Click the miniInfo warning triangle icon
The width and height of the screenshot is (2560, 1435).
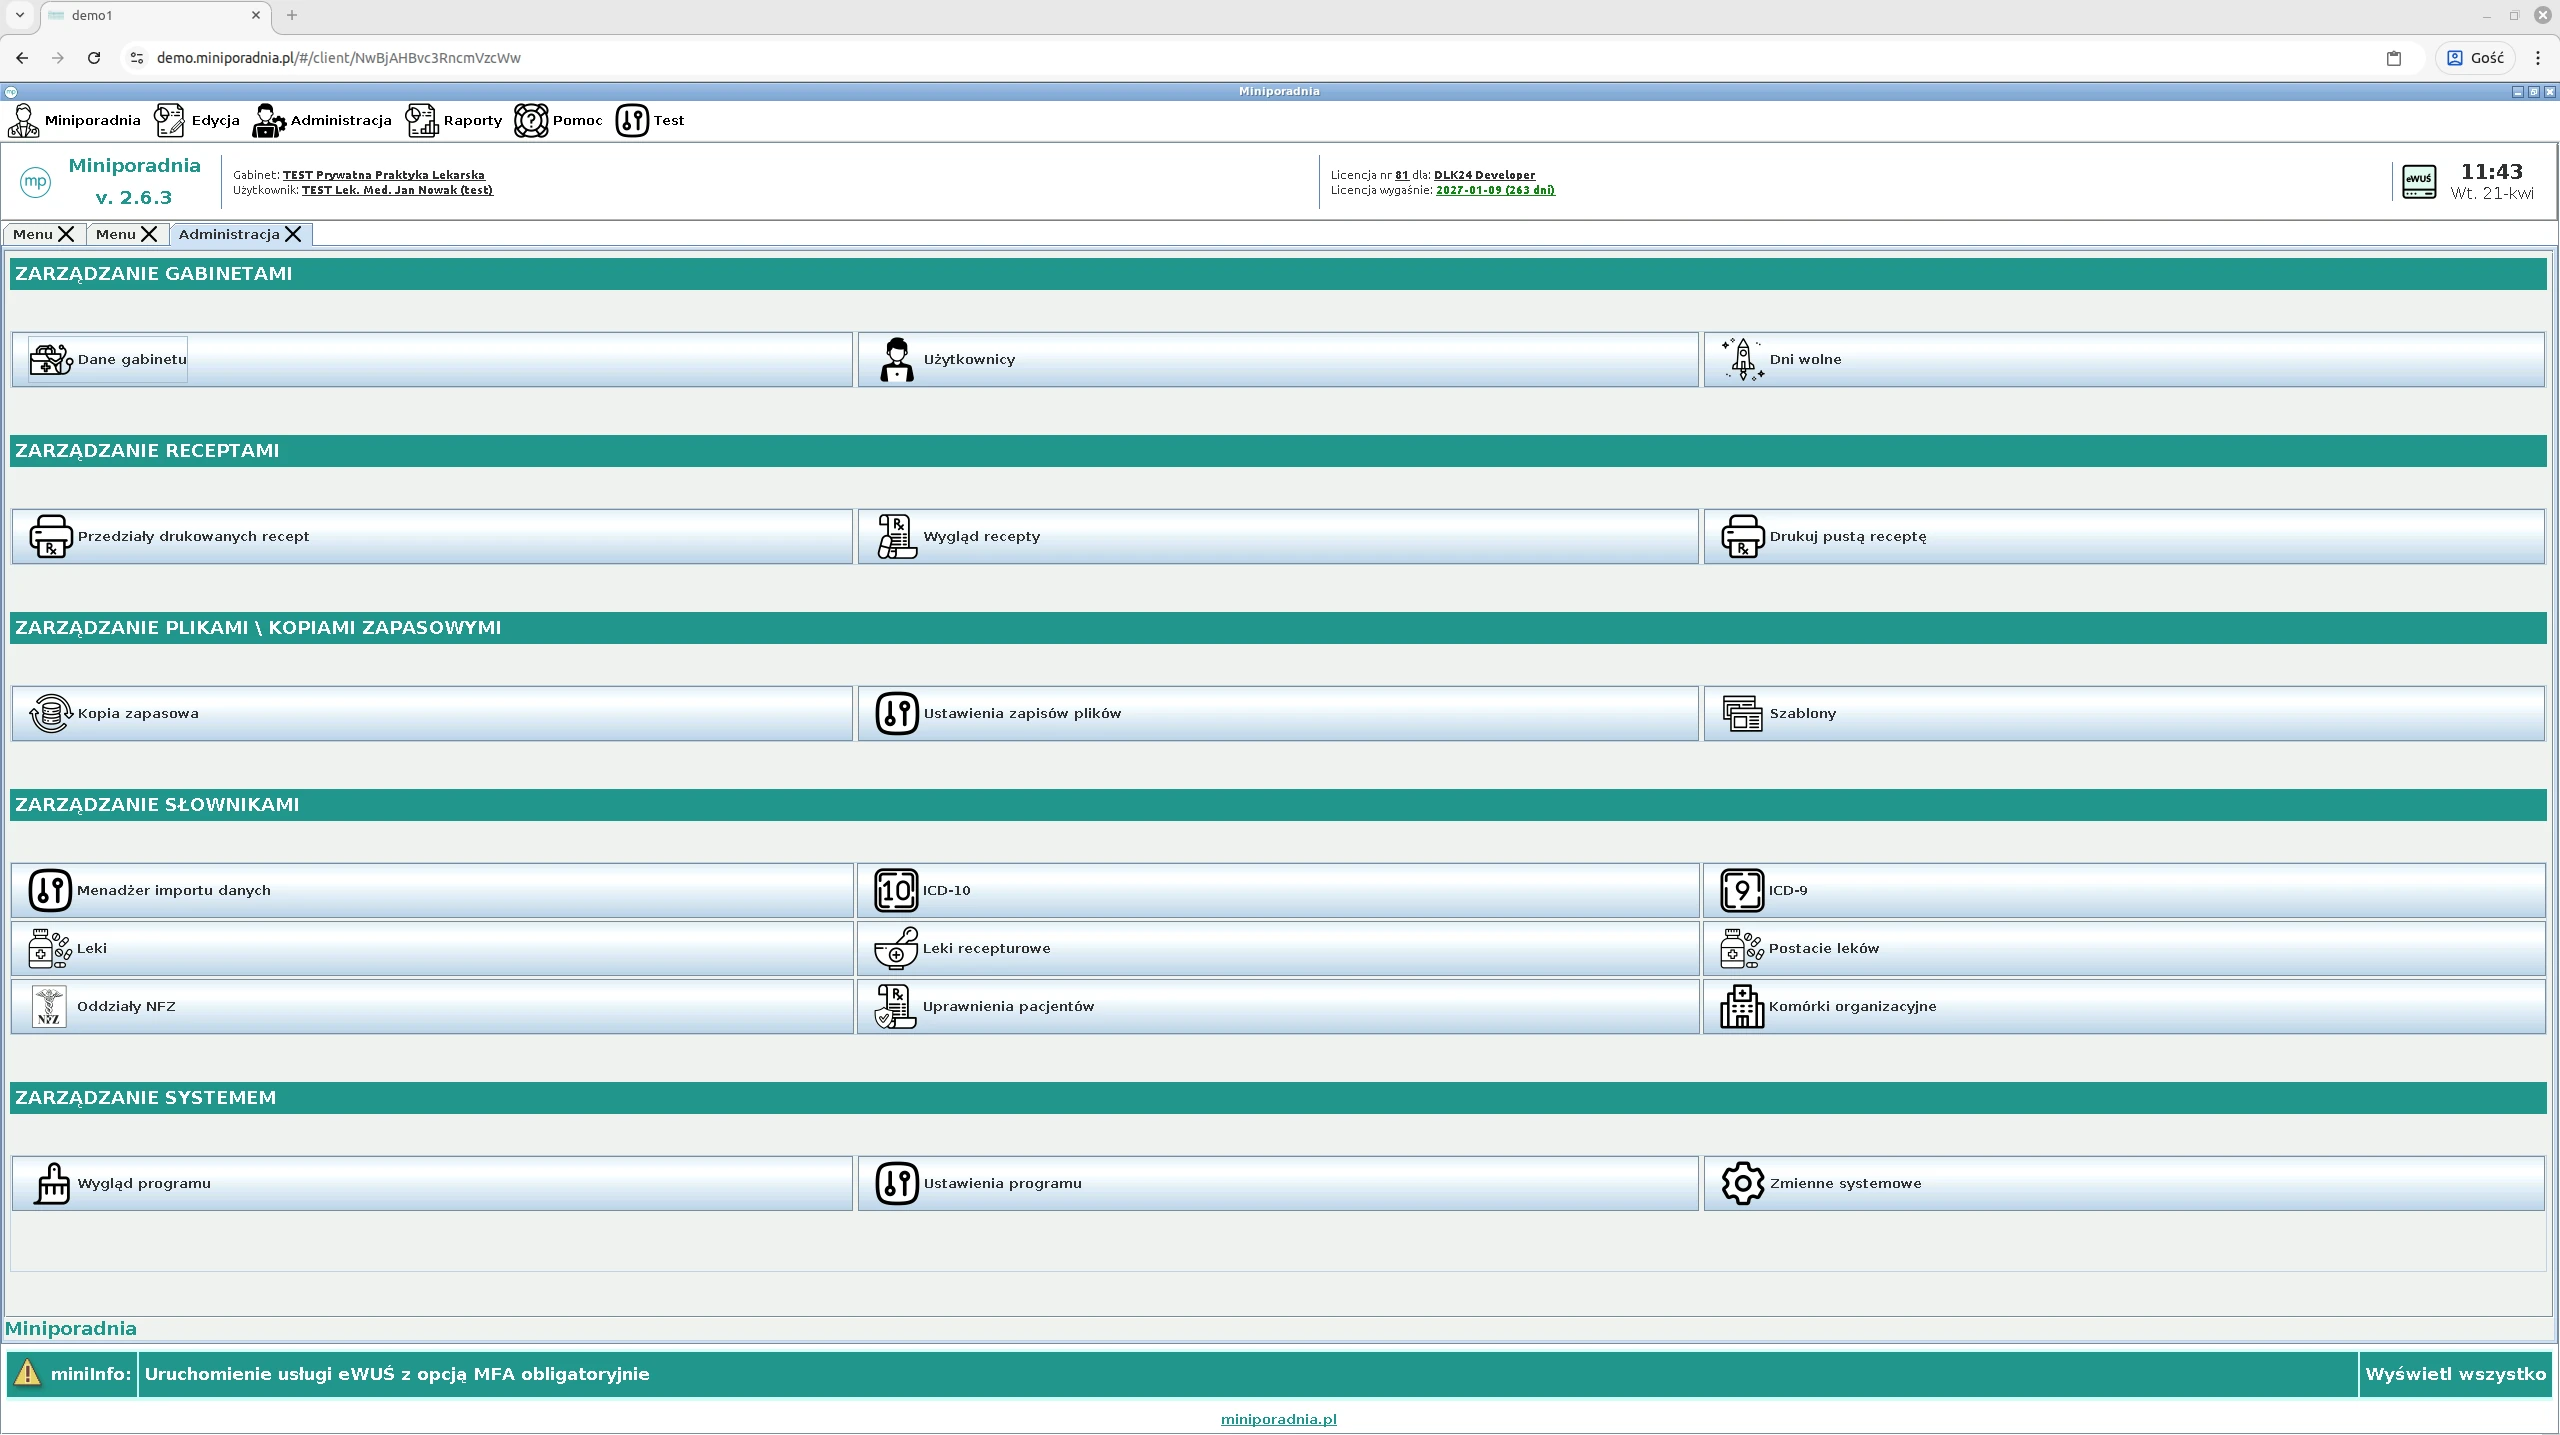27,1373
